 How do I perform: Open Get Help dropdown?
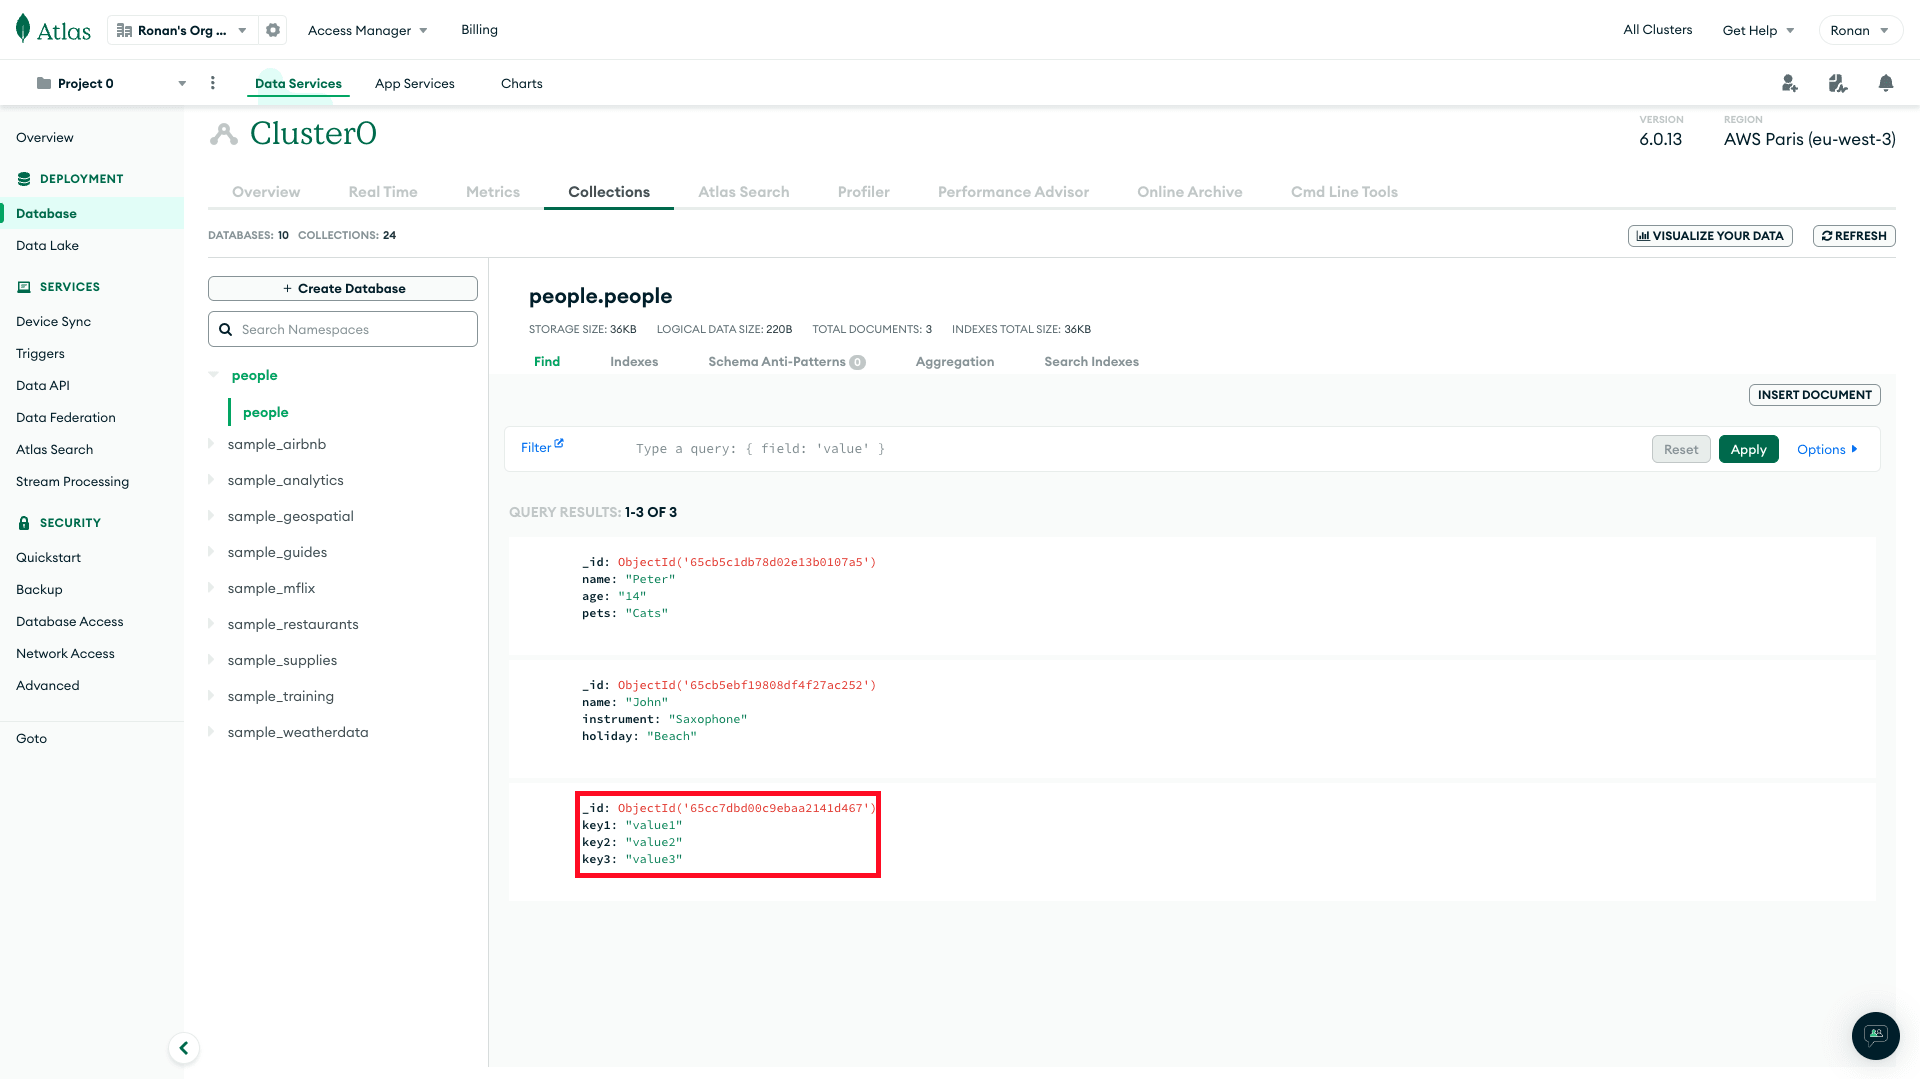pyautogui.click(x=1758, y=30)
